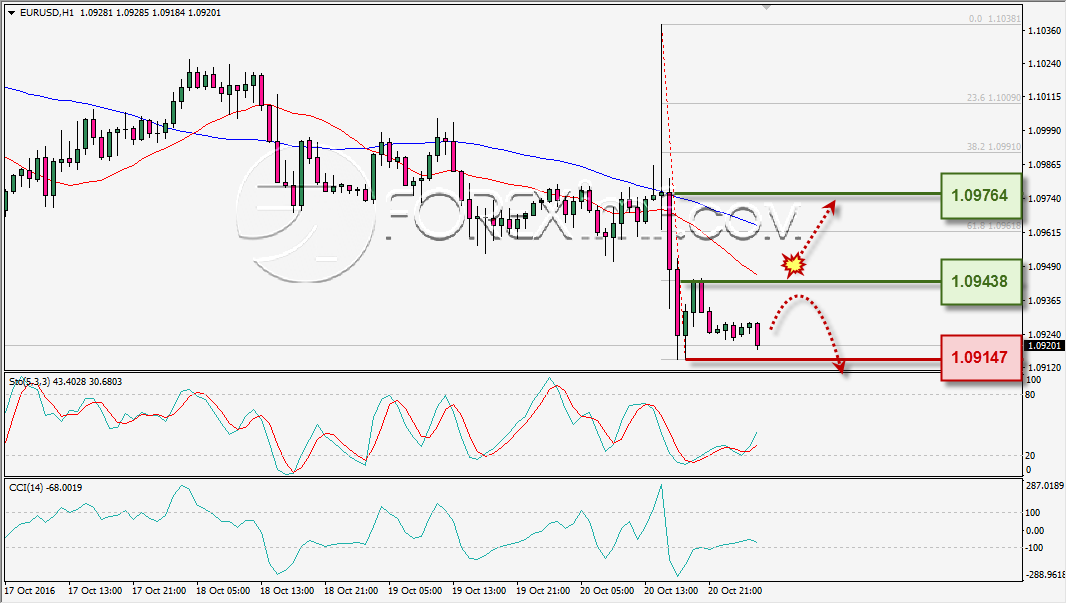Click the Fibonacci 0.0 1.10381 level label
Screen dimensions: 1067x604
tap(994, 19)
